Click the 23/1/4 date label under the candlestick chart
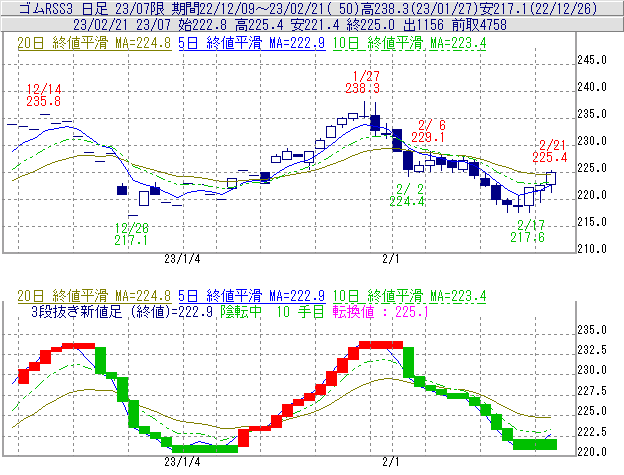The height and width of the screenshot is (475, 624). (x=182, y=259)
